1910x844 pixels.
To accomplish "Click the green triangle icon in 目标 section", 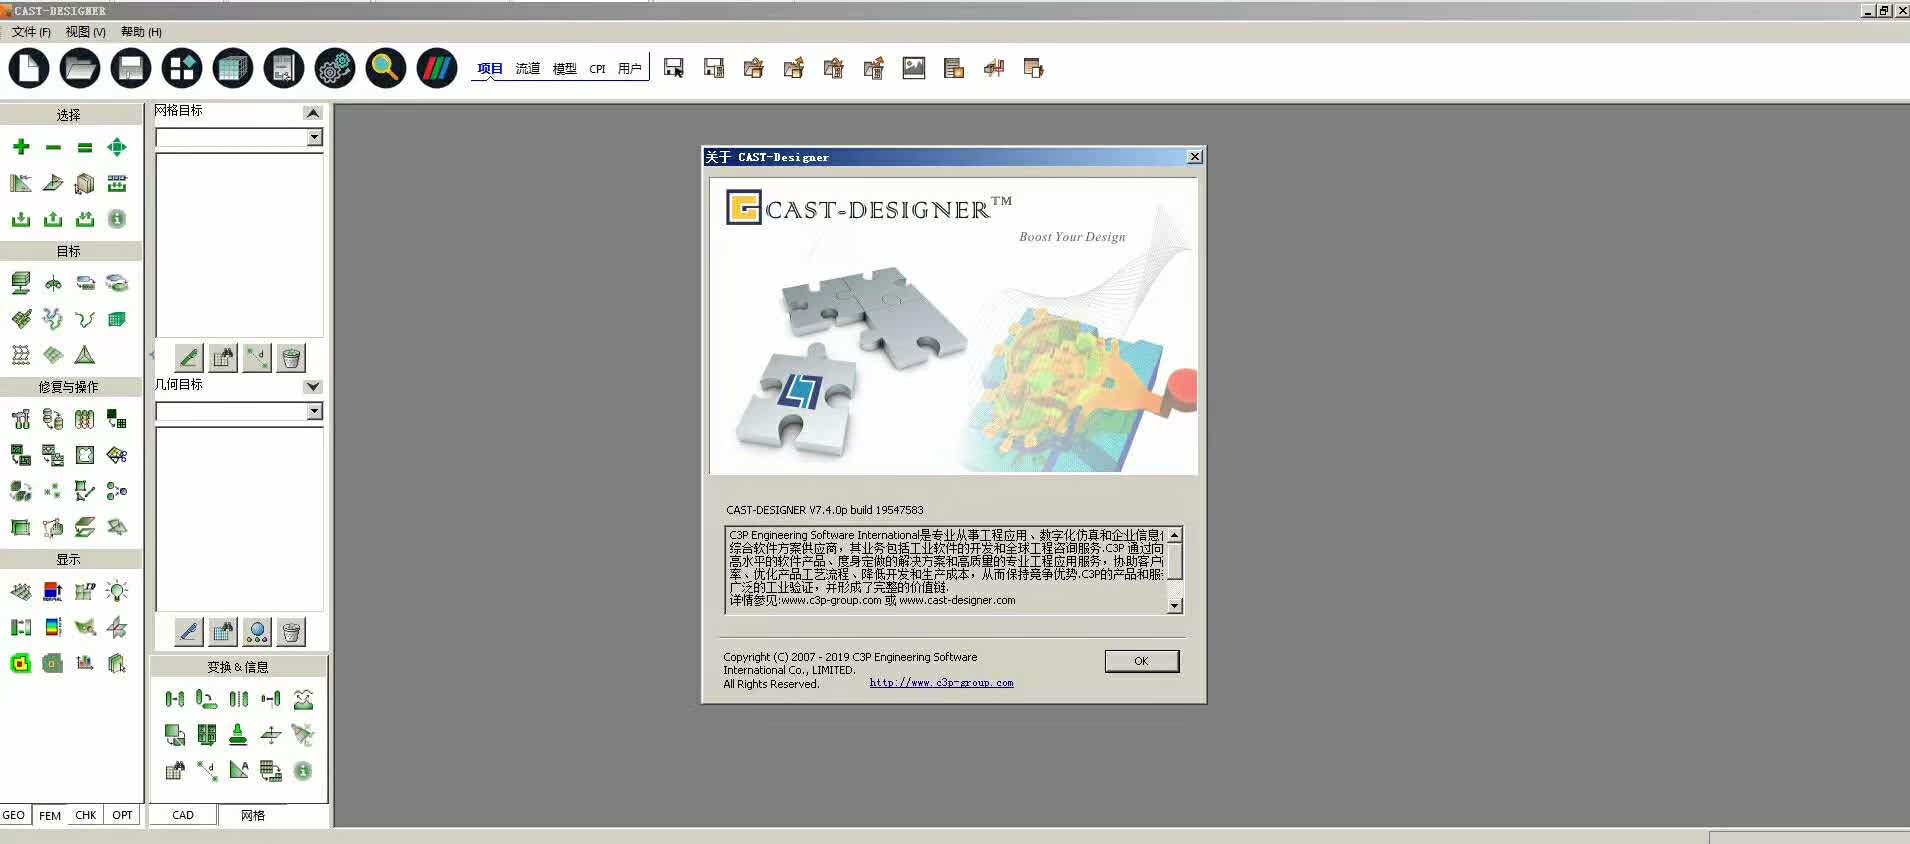I will (85, 355).
